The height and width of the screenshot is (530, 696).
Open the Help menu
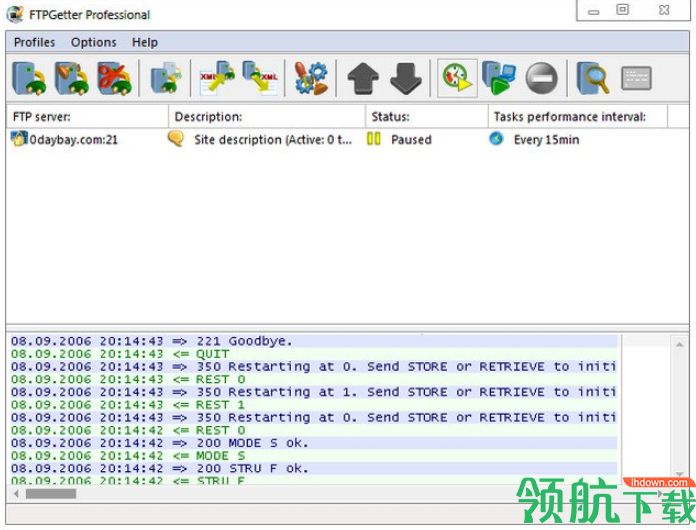click(145, 42)
